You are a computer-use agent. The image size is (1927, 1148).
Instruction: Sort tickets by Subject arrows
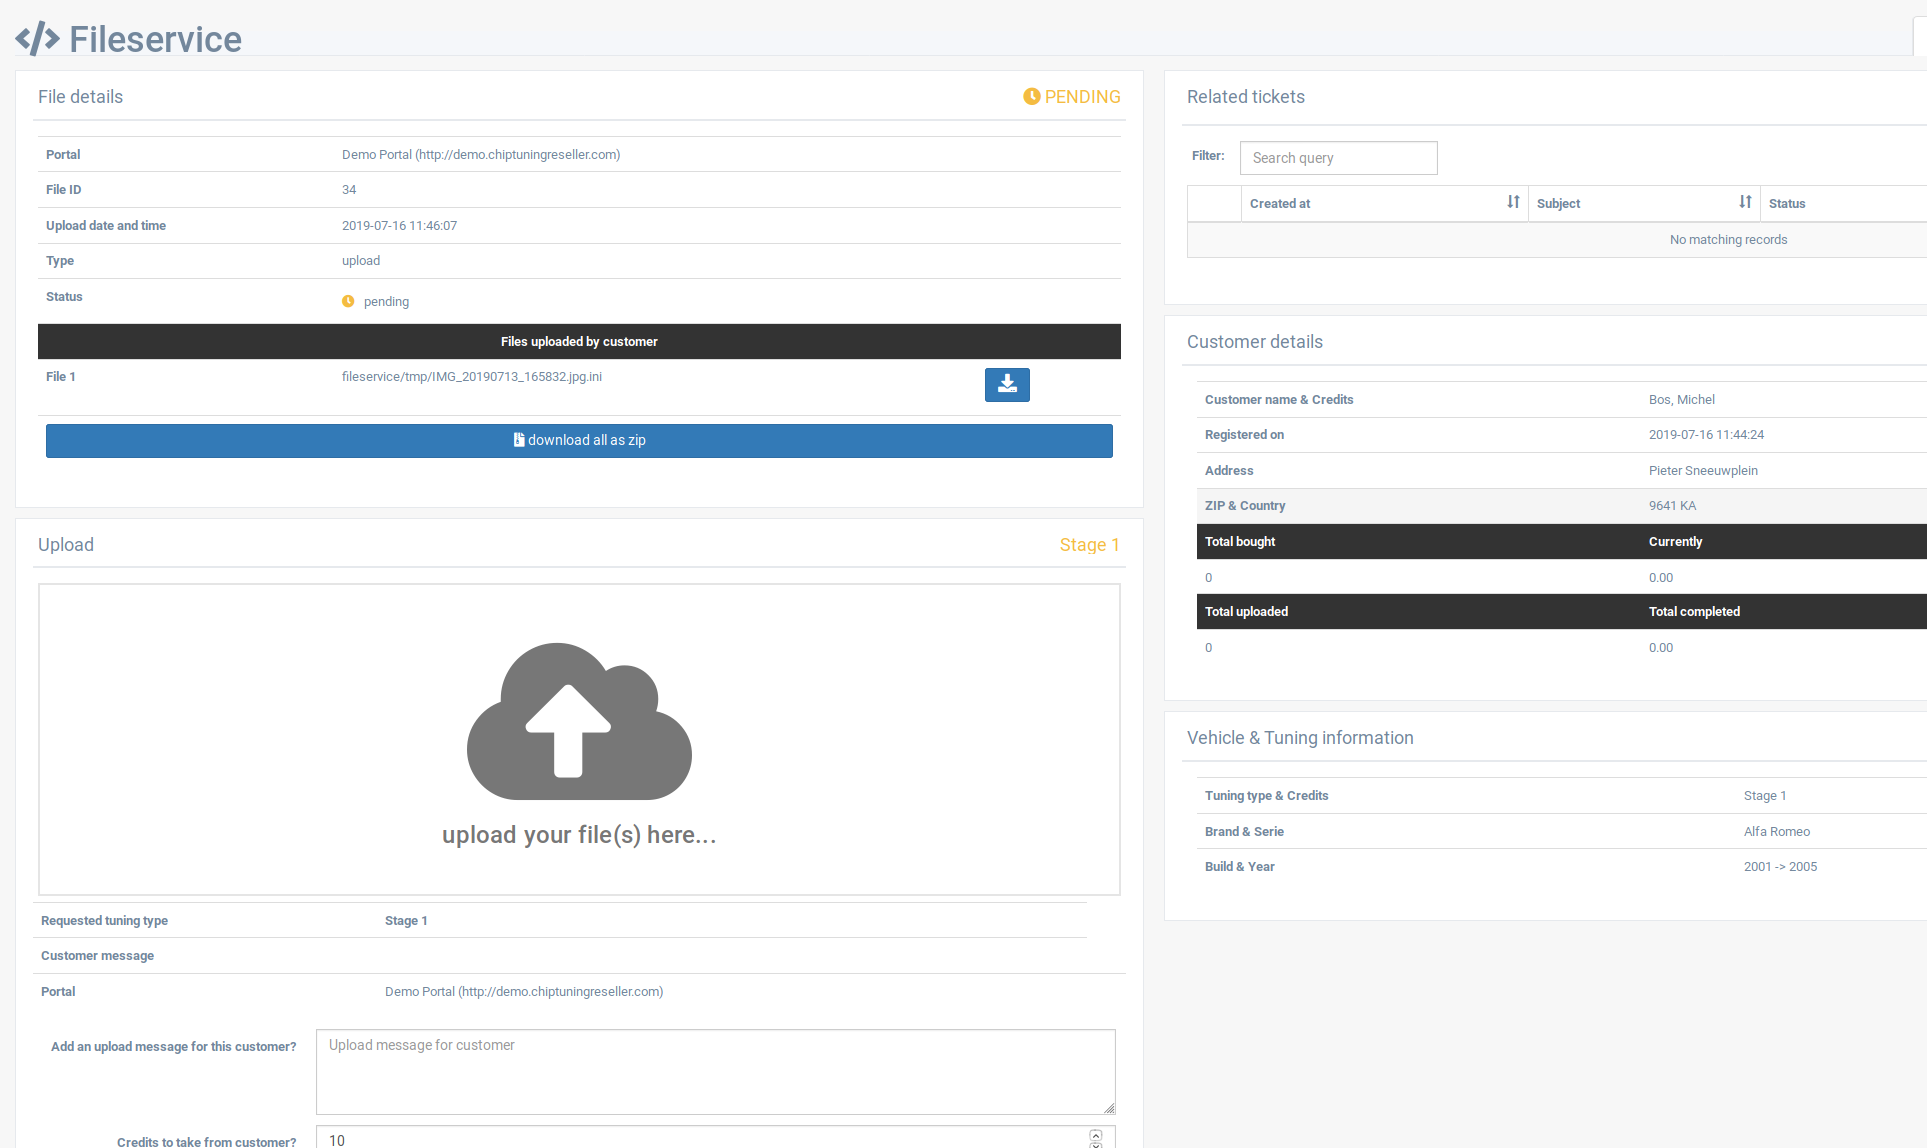[1745, 202]
